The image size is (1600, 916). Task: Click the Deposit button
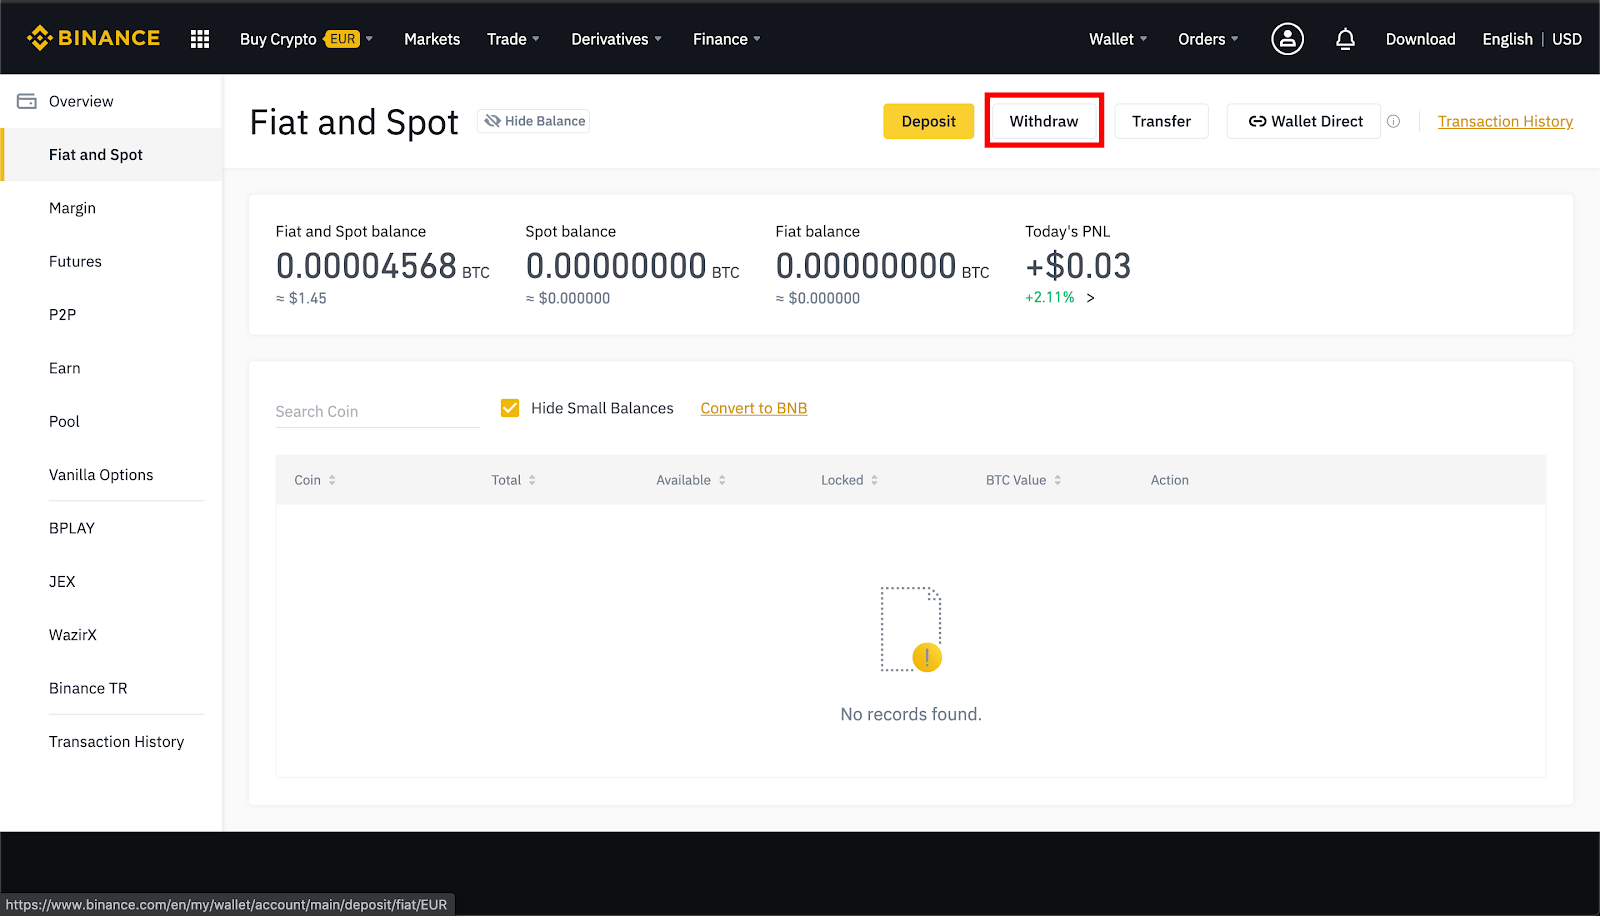click(928, 120)
